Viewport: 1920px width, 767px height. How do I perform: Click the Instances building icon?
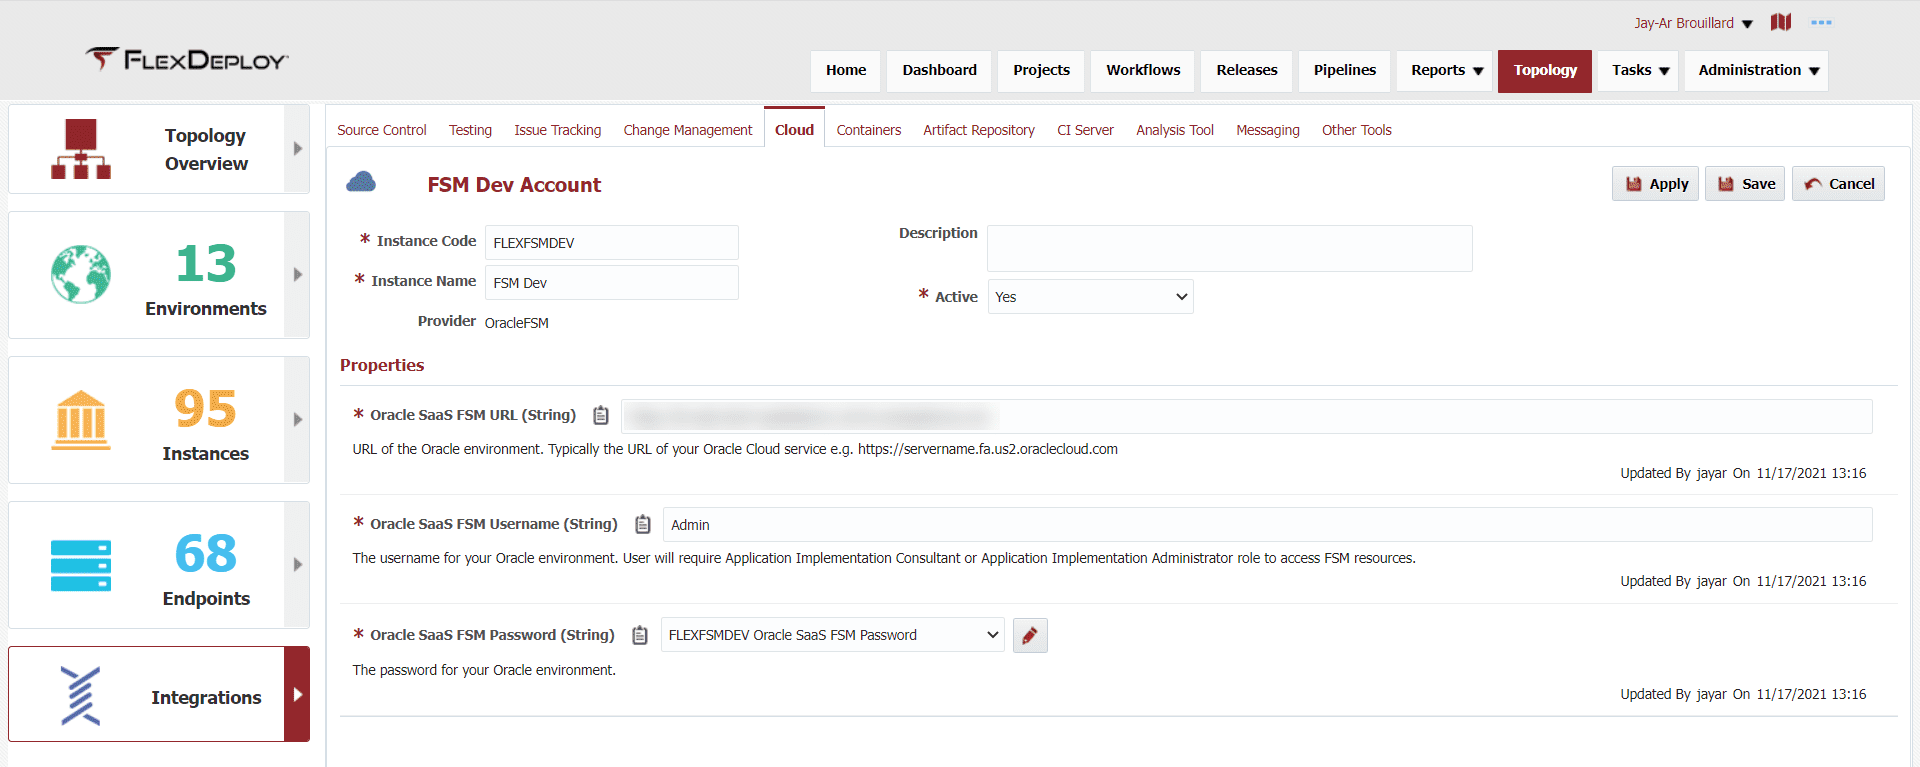pyautogui.click(x=81, y=420)
